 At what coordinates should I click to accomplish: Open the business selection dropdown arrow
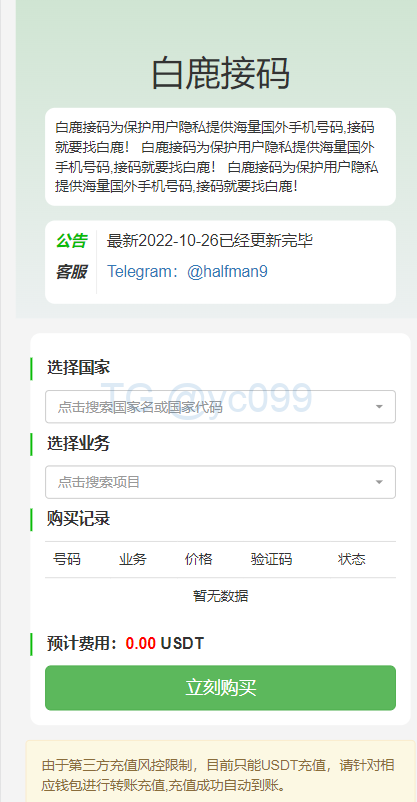pyautogui.click(x=379, y=482)
